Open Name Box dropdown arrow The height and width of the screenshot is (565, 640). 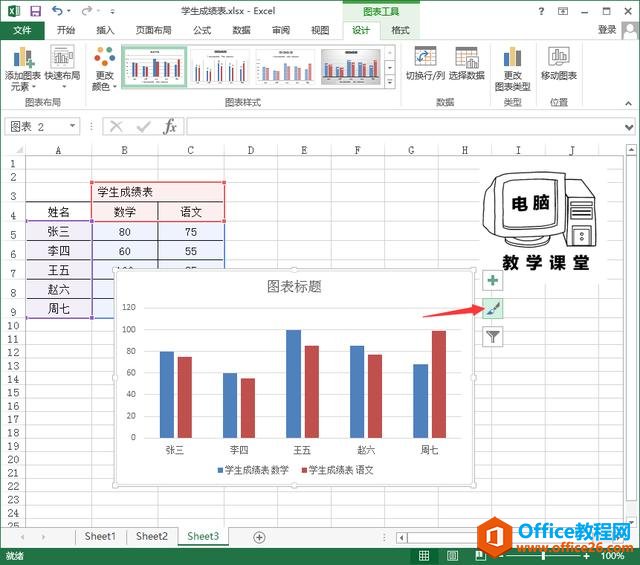pos(73,126)
